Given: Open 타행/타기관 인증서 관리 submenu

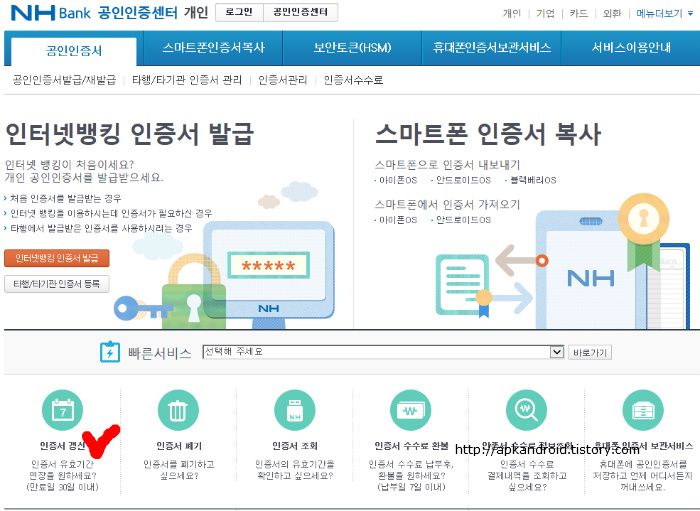Looking at the screenshot, I should click(x=187, y=80).
